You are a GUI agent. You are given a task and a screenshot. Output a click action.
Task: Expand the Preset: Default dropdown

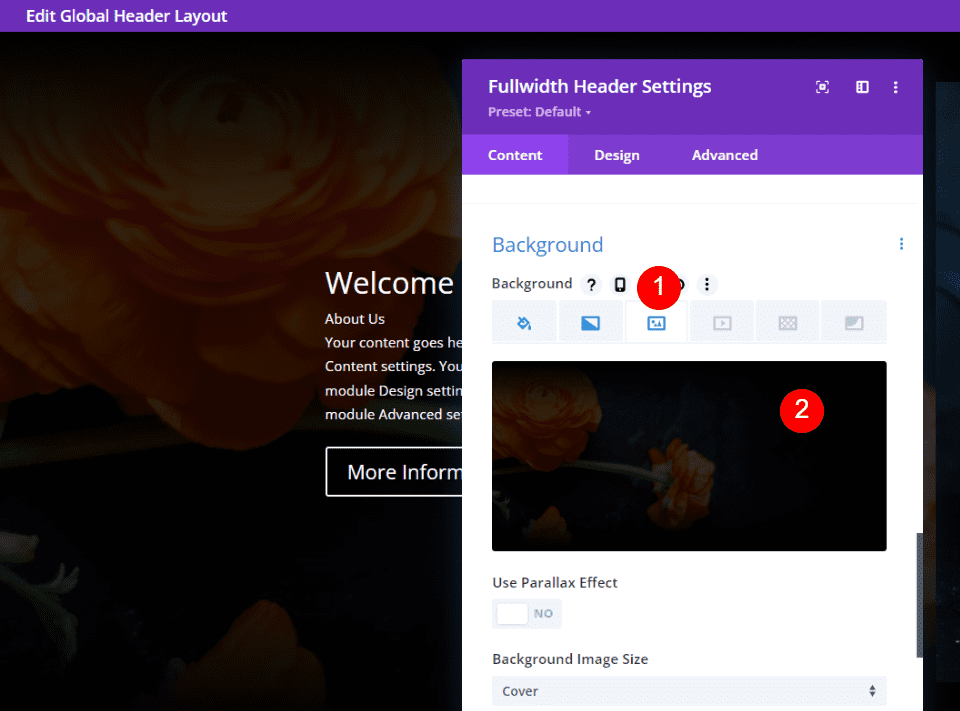[x=539, y=112]
